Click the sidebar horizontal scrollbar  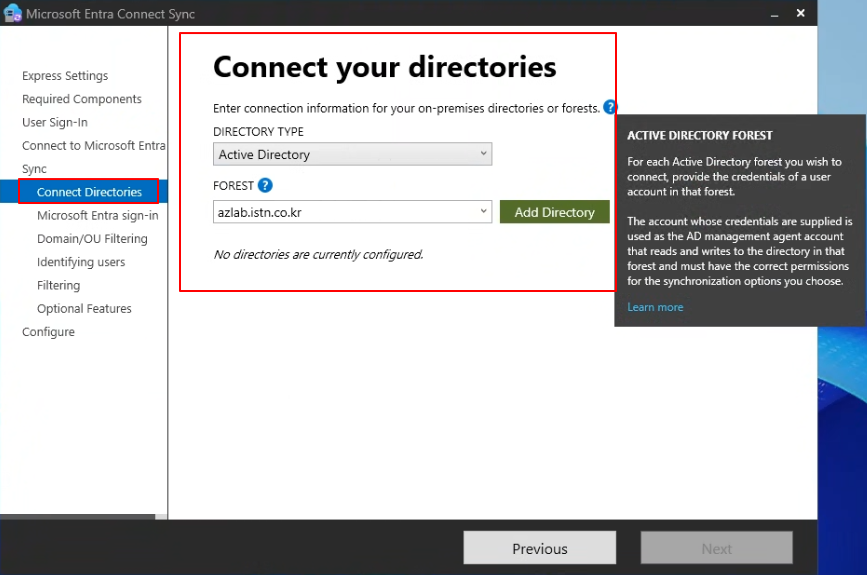click(77, 516)
